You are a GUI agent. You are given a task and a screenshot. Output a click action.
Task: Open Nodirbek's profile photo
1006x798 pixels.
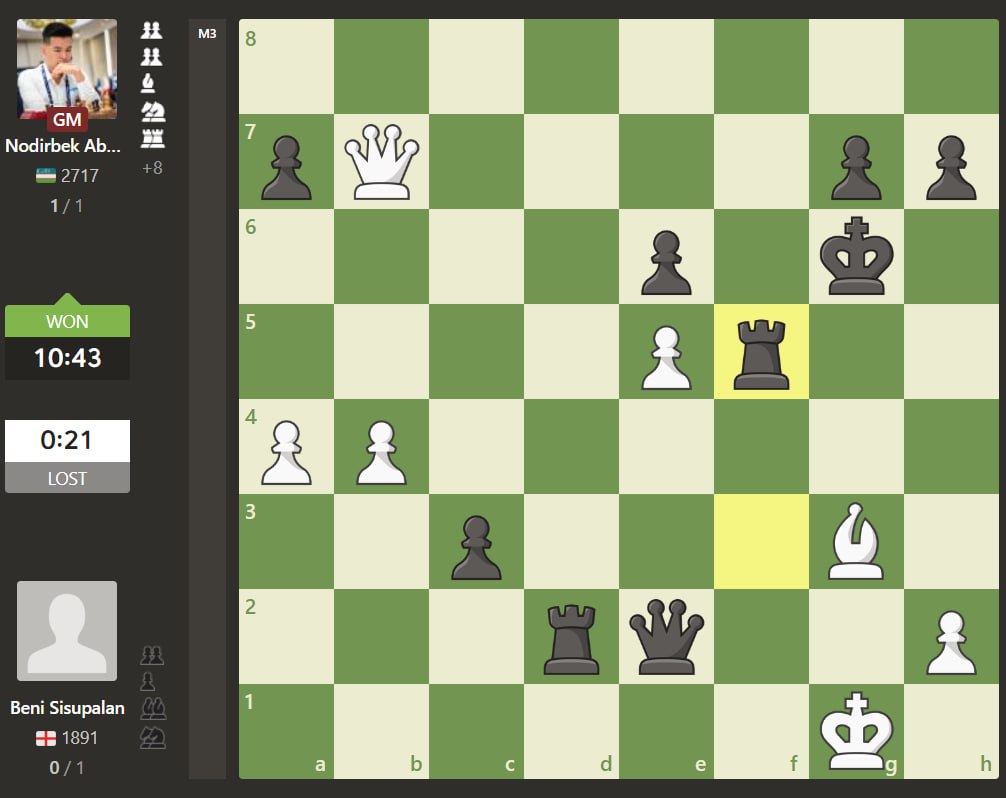pyautogui.click(x=67, y=68)
